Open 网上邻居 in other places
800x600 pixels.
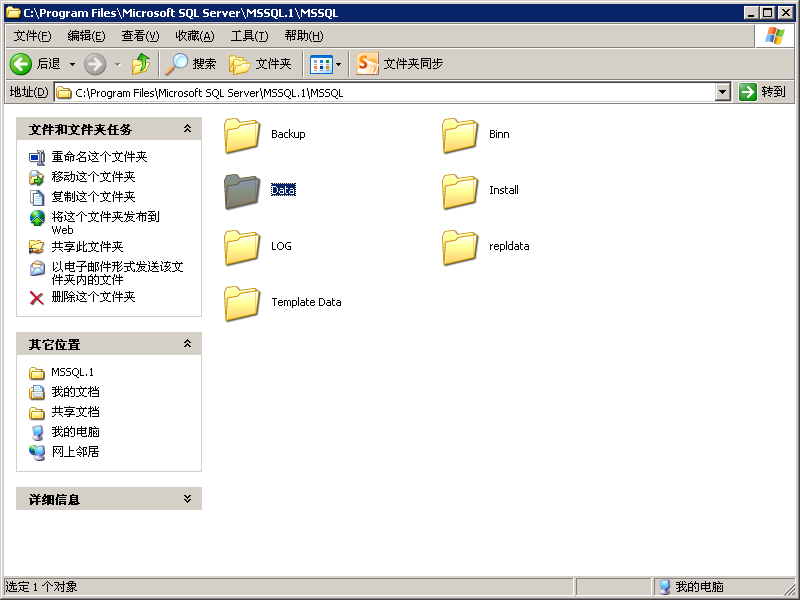click(75, 452)
